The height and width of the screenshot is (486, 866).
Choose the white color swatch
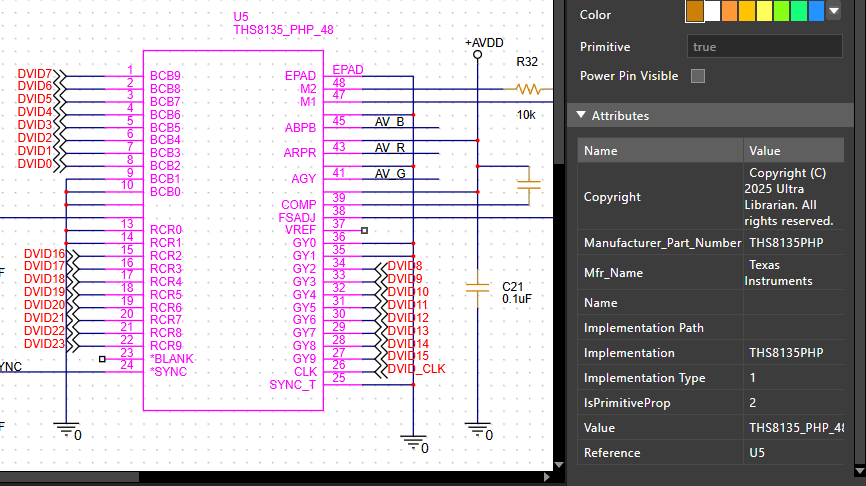[712, 11]
